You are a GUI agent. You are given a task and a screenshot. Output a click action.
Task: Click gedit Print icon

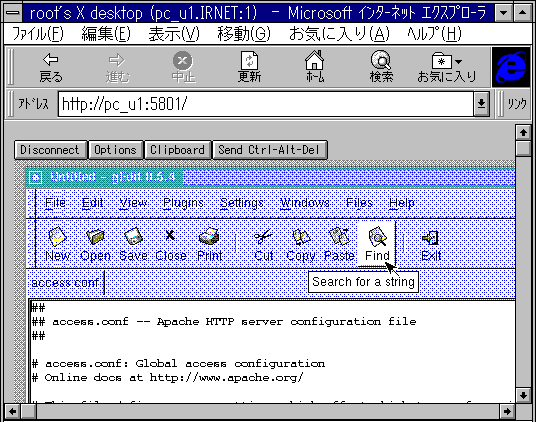click(x=209, y=236)
